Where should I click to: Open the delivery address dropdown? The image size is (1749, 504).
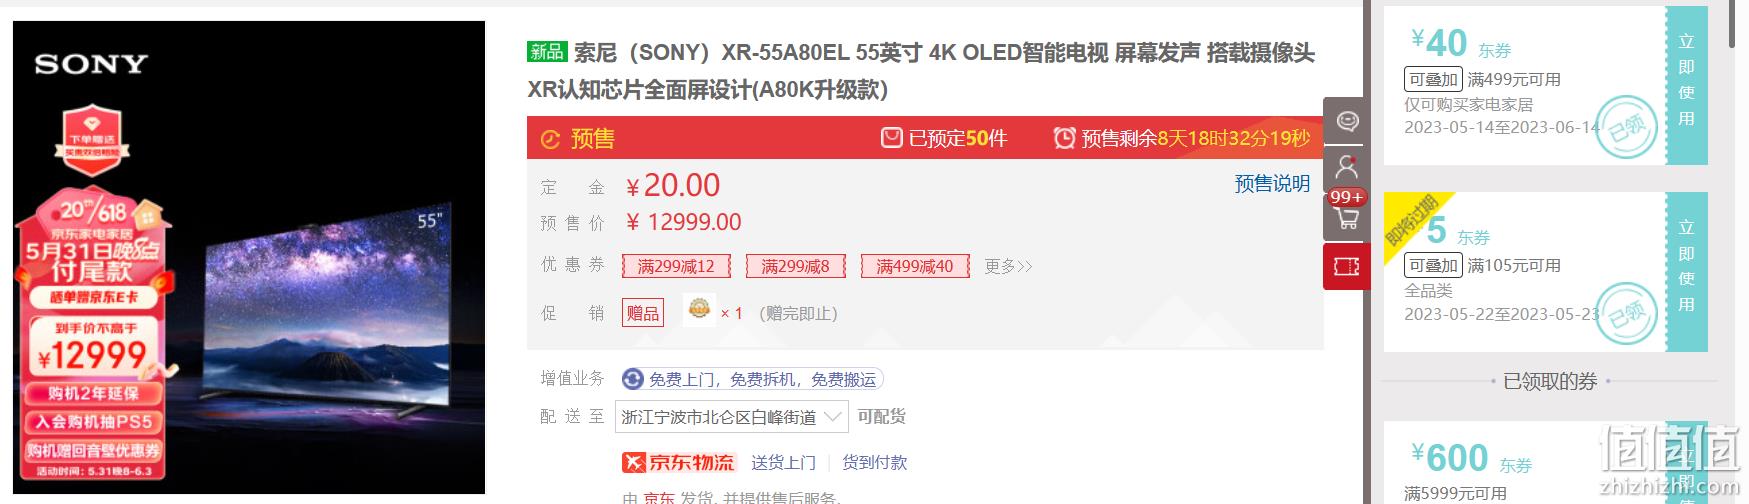click(730, 417)
